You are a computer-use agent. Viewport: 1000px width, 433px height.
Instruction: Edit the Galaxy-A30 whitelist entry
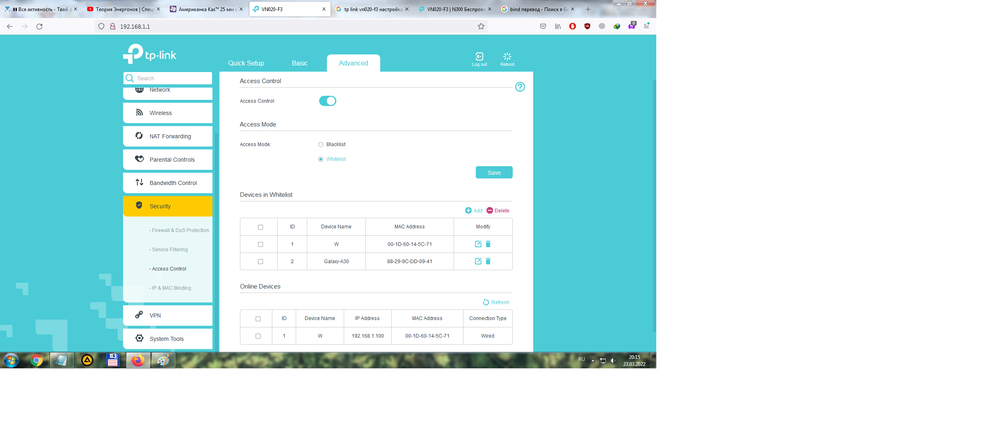(x=478, y=261)
